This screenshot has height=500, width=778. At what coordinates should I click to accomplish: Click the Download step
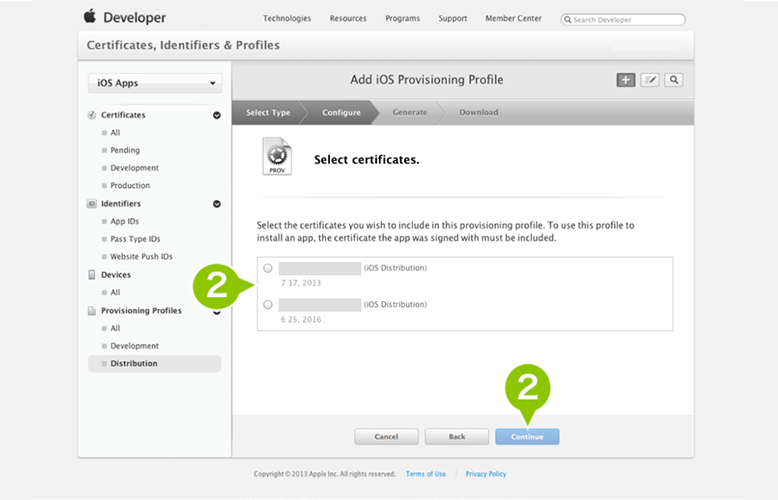coord(478,113)
